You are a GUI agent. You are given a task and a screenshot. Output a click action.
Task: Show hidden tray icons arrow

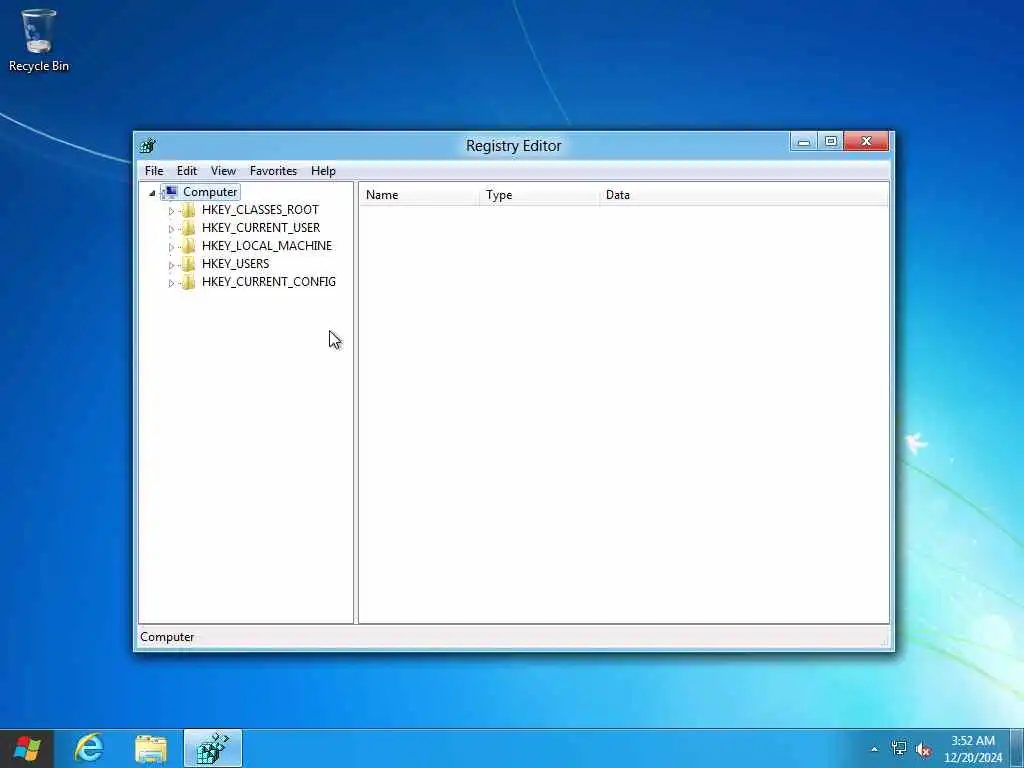pos(874,749)
